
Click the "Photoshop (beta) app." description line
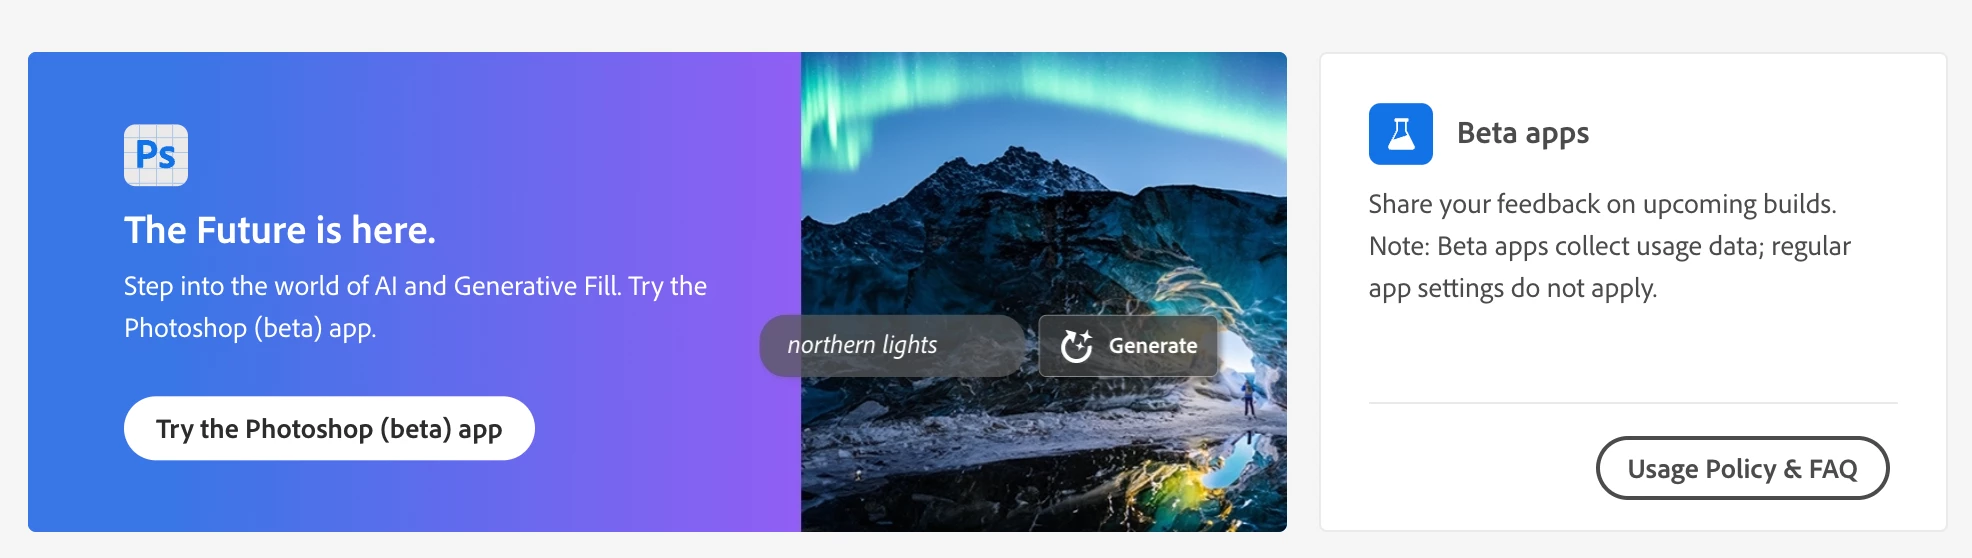tap(250, 328)
